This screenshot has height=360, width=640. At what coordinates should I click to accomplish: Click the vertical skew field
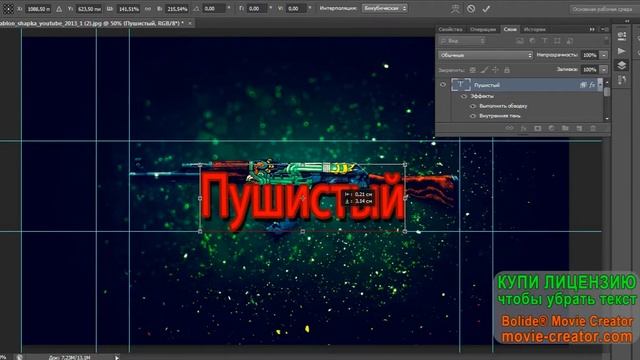[296, 9]
